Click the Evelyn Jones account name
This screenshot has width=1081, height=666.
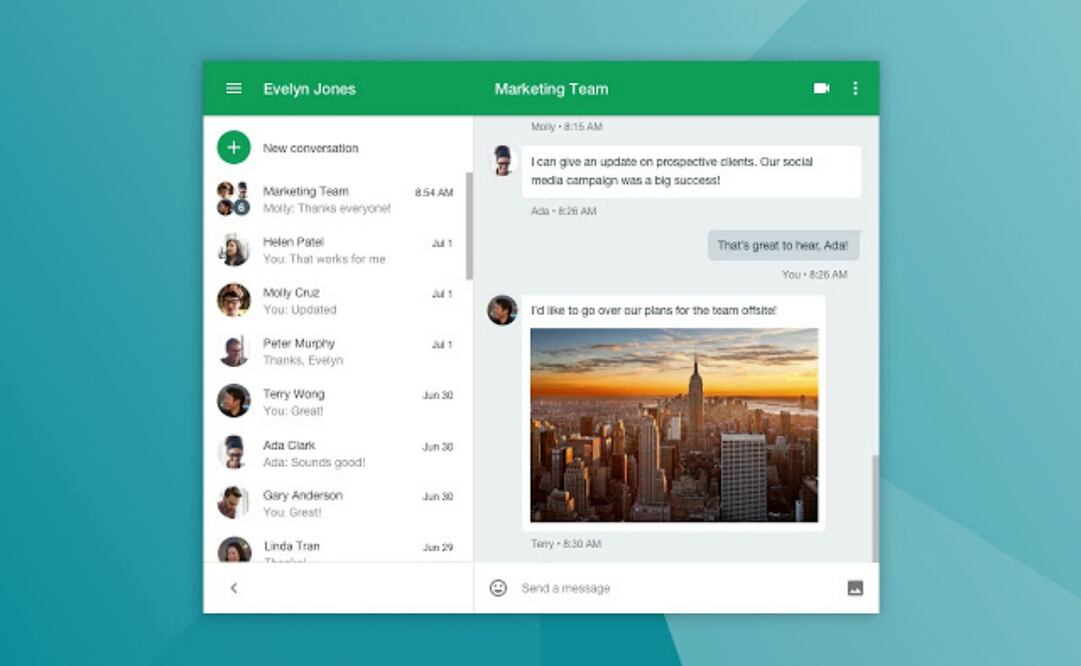311,88
